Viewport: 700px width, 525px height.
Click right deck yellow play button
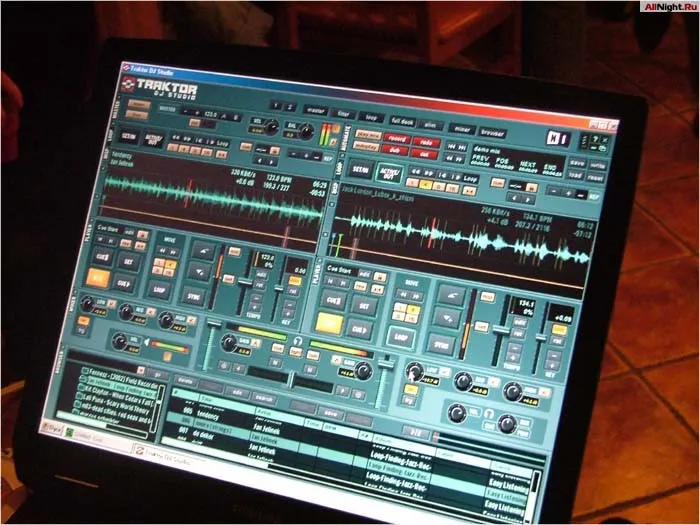(x=329, y=324)
